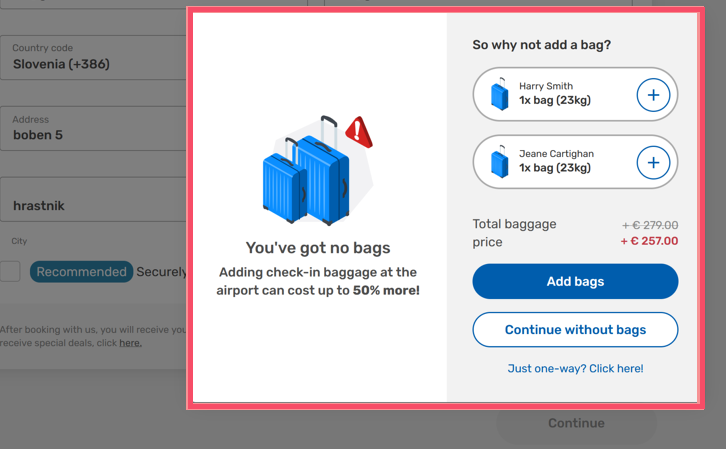
Task: Tick the checkbox next to Recommended
Action: click(10, 271)
